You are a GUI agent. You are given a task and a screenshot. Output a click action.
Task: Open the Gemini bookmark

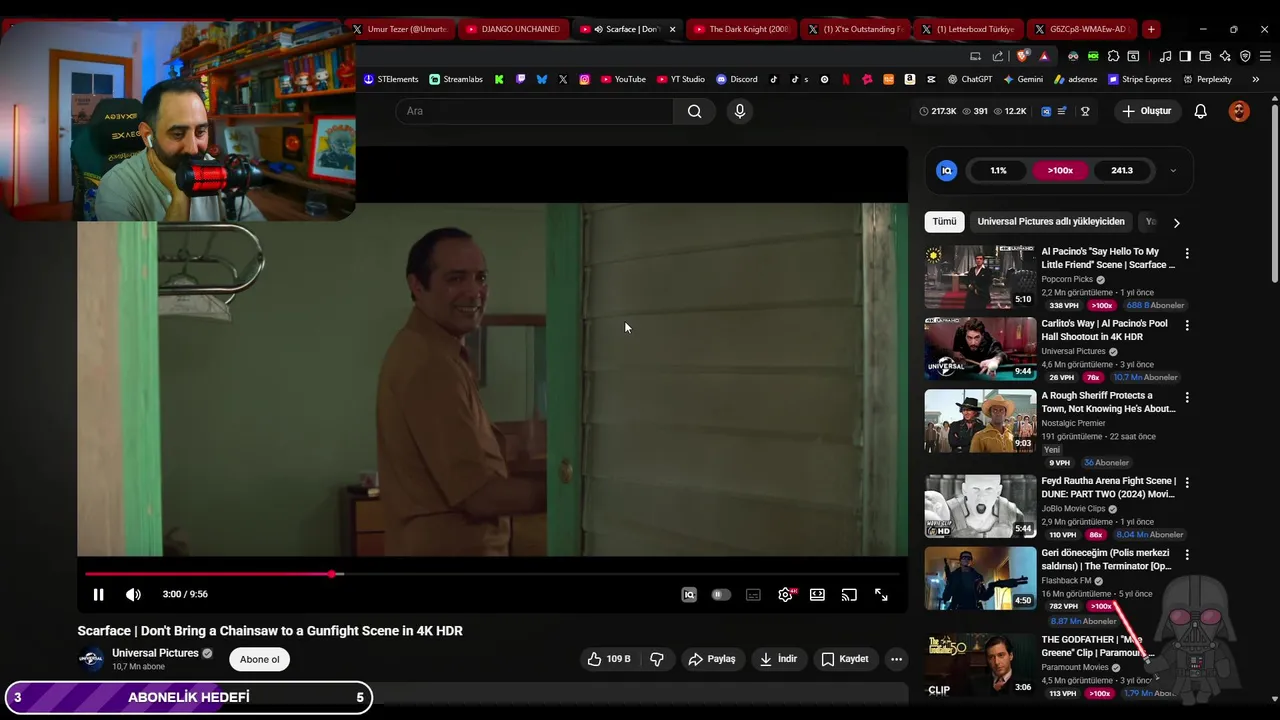1023,79
